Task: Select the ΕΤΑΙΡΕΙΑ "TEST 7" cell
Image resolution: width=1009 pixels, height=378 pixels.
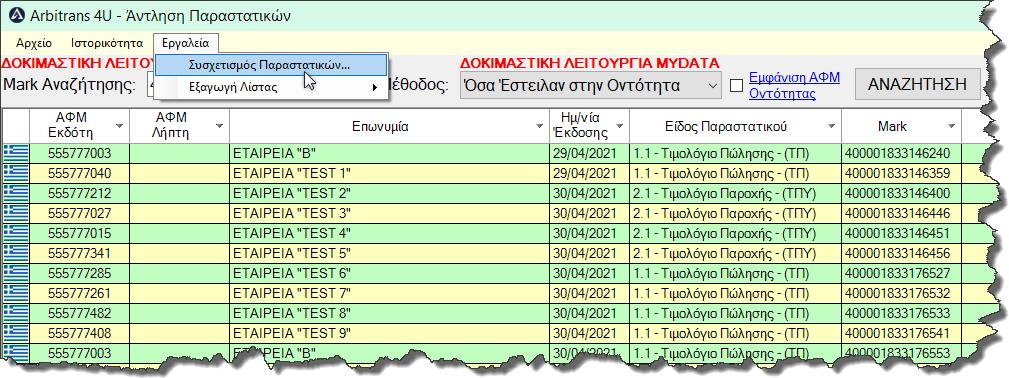Action: click(x=389, y=294)
